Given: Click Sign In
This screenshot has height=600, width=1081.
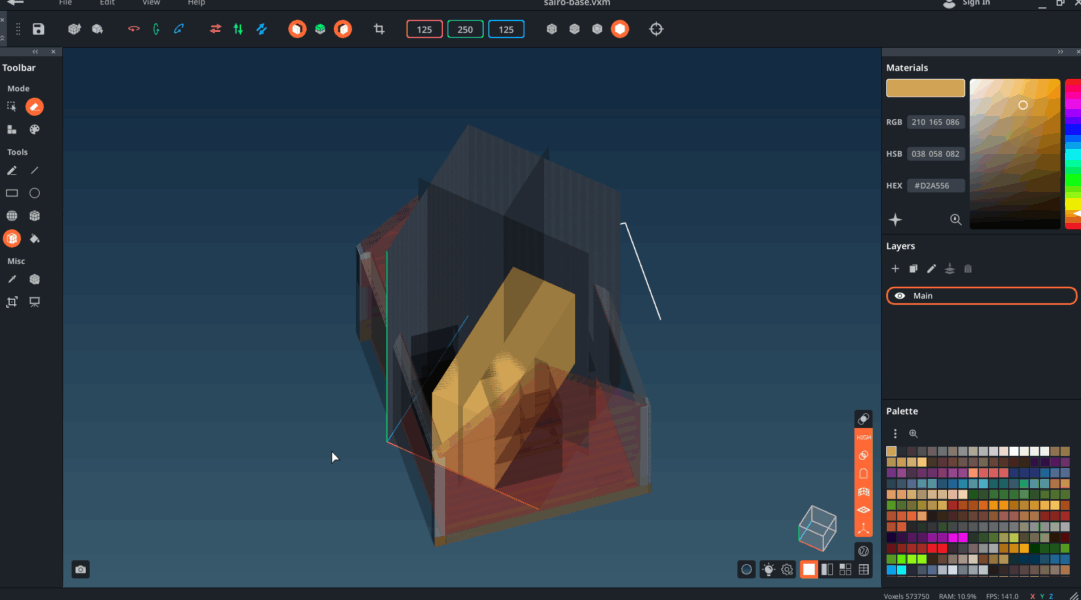Looking at the screenshot, I should [976, 3].
